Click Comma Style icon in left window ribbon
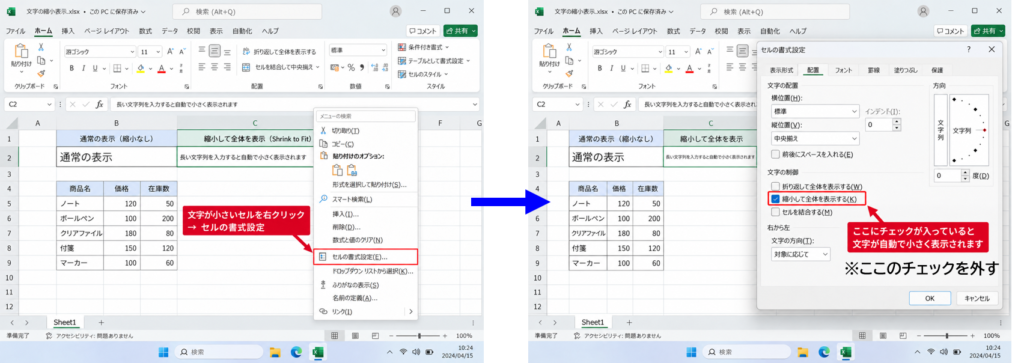This screenshot has height=363, width=1024. click(361, 67)
